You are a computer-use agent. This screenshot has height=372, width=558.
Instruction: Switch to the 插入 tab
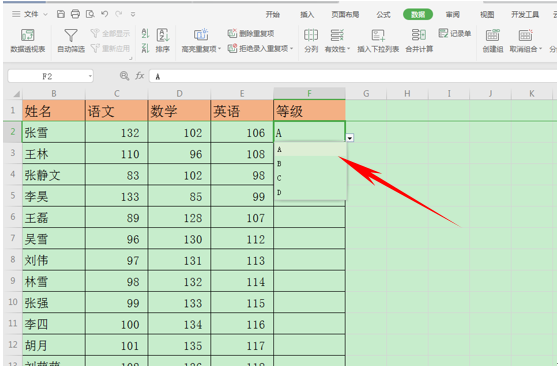[307, 15]
